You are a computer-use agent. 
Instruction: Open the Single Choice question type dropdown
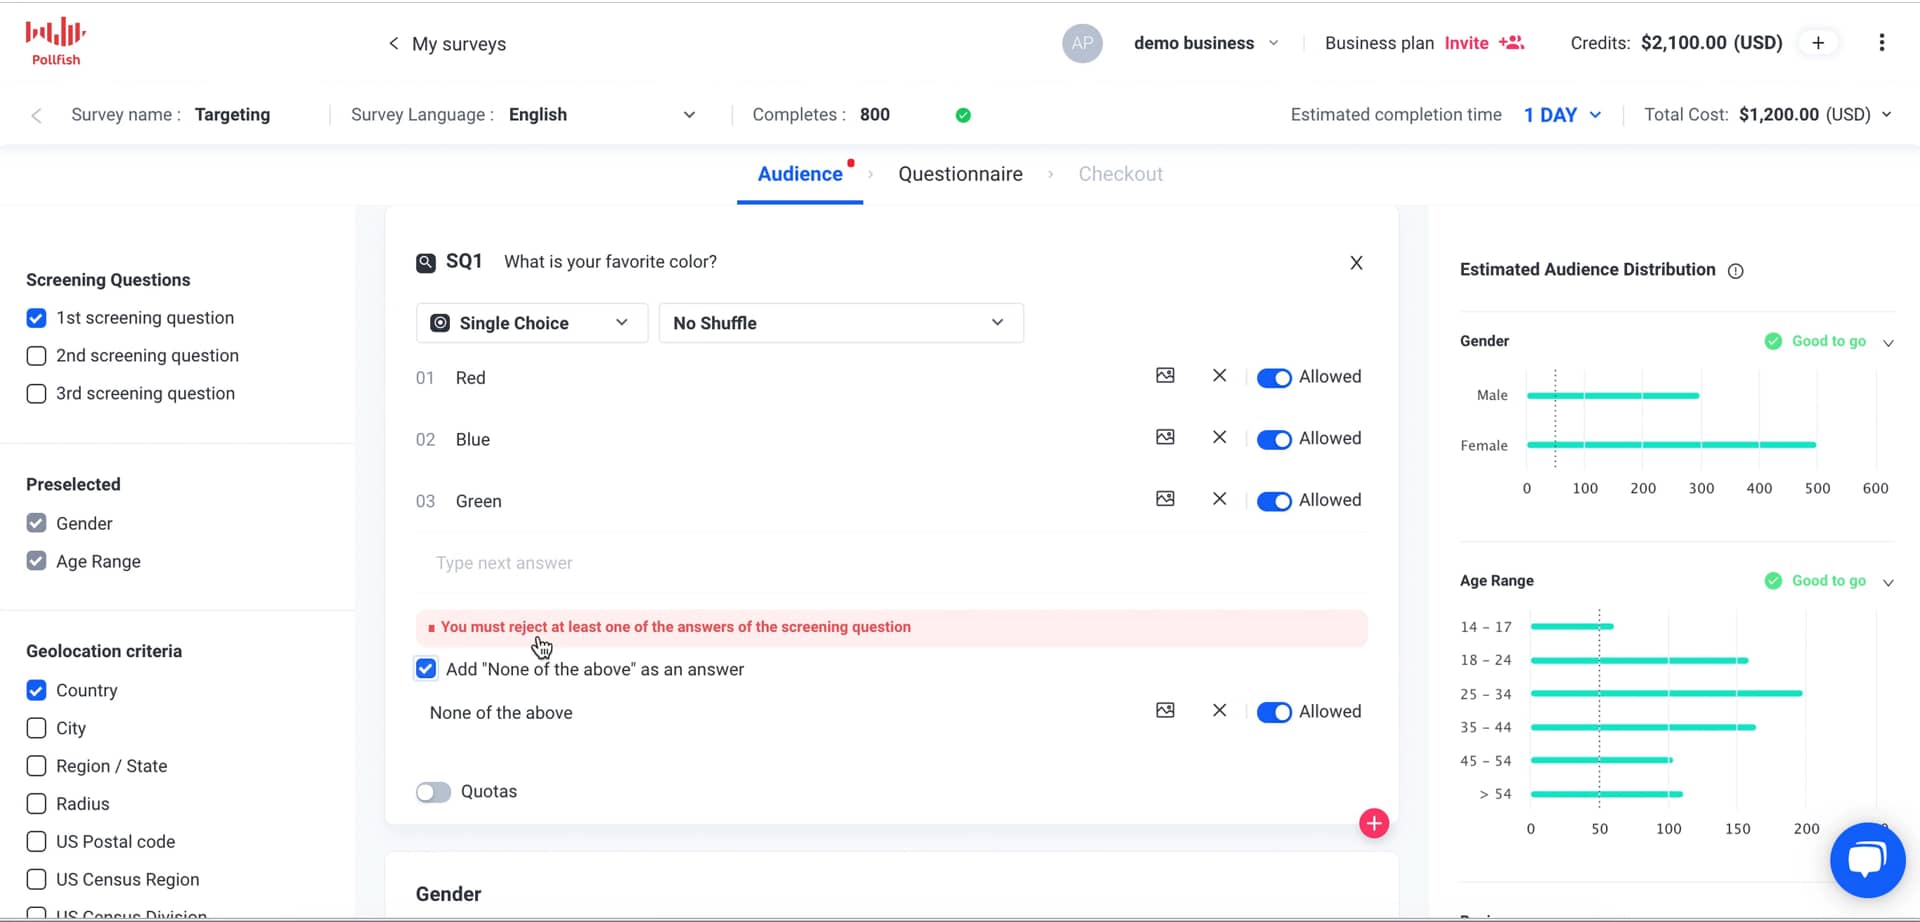coord(531,323)
